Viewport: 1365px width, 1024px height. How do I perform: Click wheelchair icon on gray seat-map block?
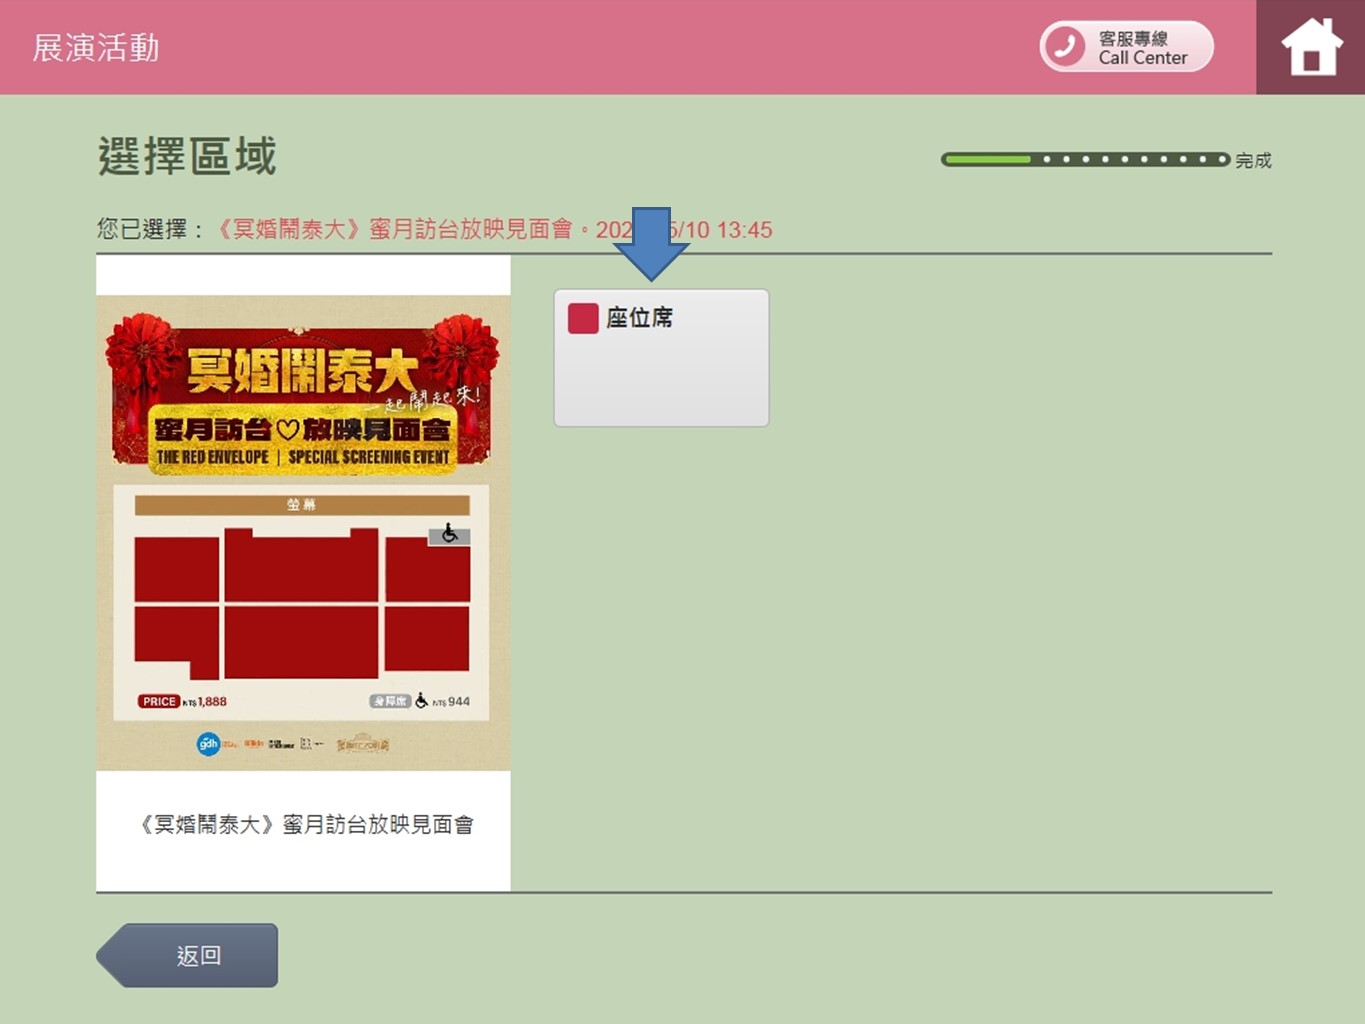click(449, 535)
